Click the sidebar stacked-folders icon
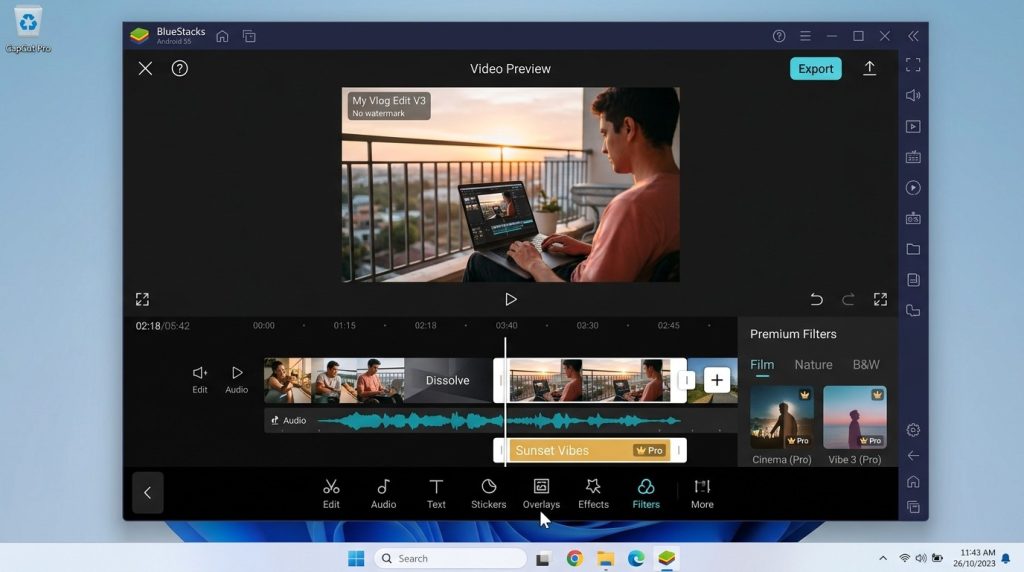Image resolution: width=1024 pixels, height=572 pixels. 913,310
